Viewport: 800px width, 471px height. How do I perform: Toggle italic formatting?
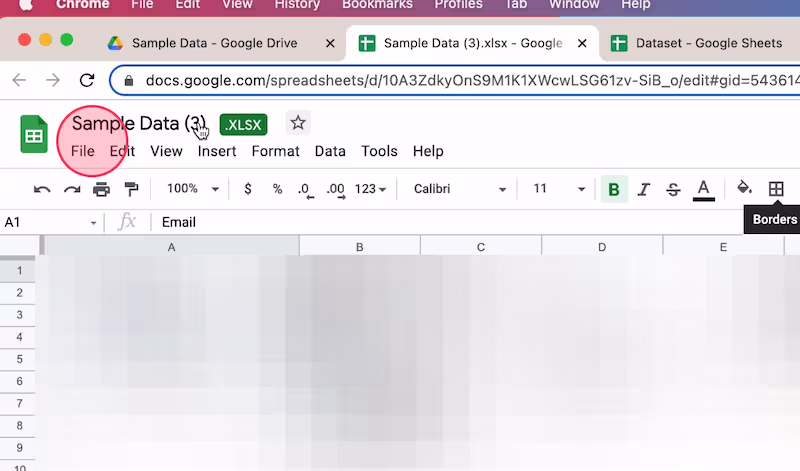644,189
